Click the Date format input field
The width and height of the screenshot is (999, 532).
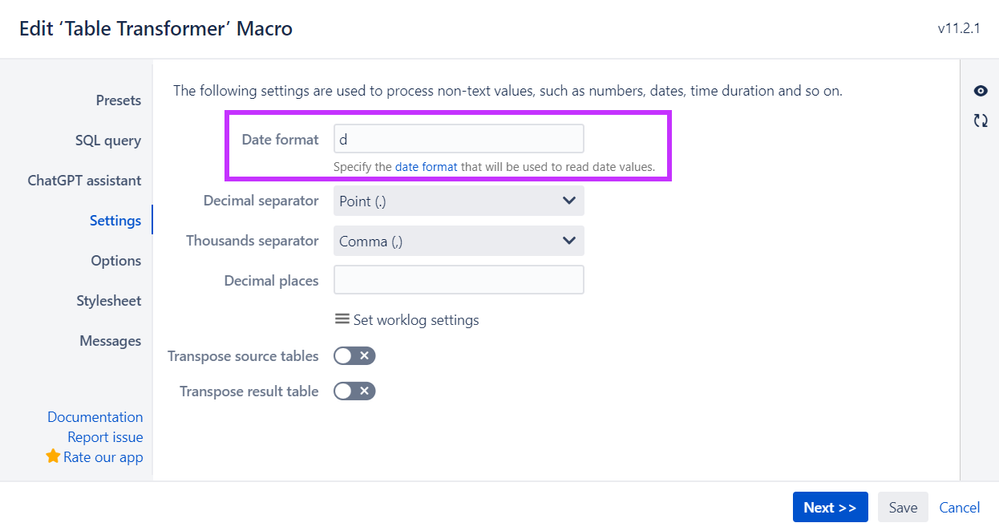459,139
